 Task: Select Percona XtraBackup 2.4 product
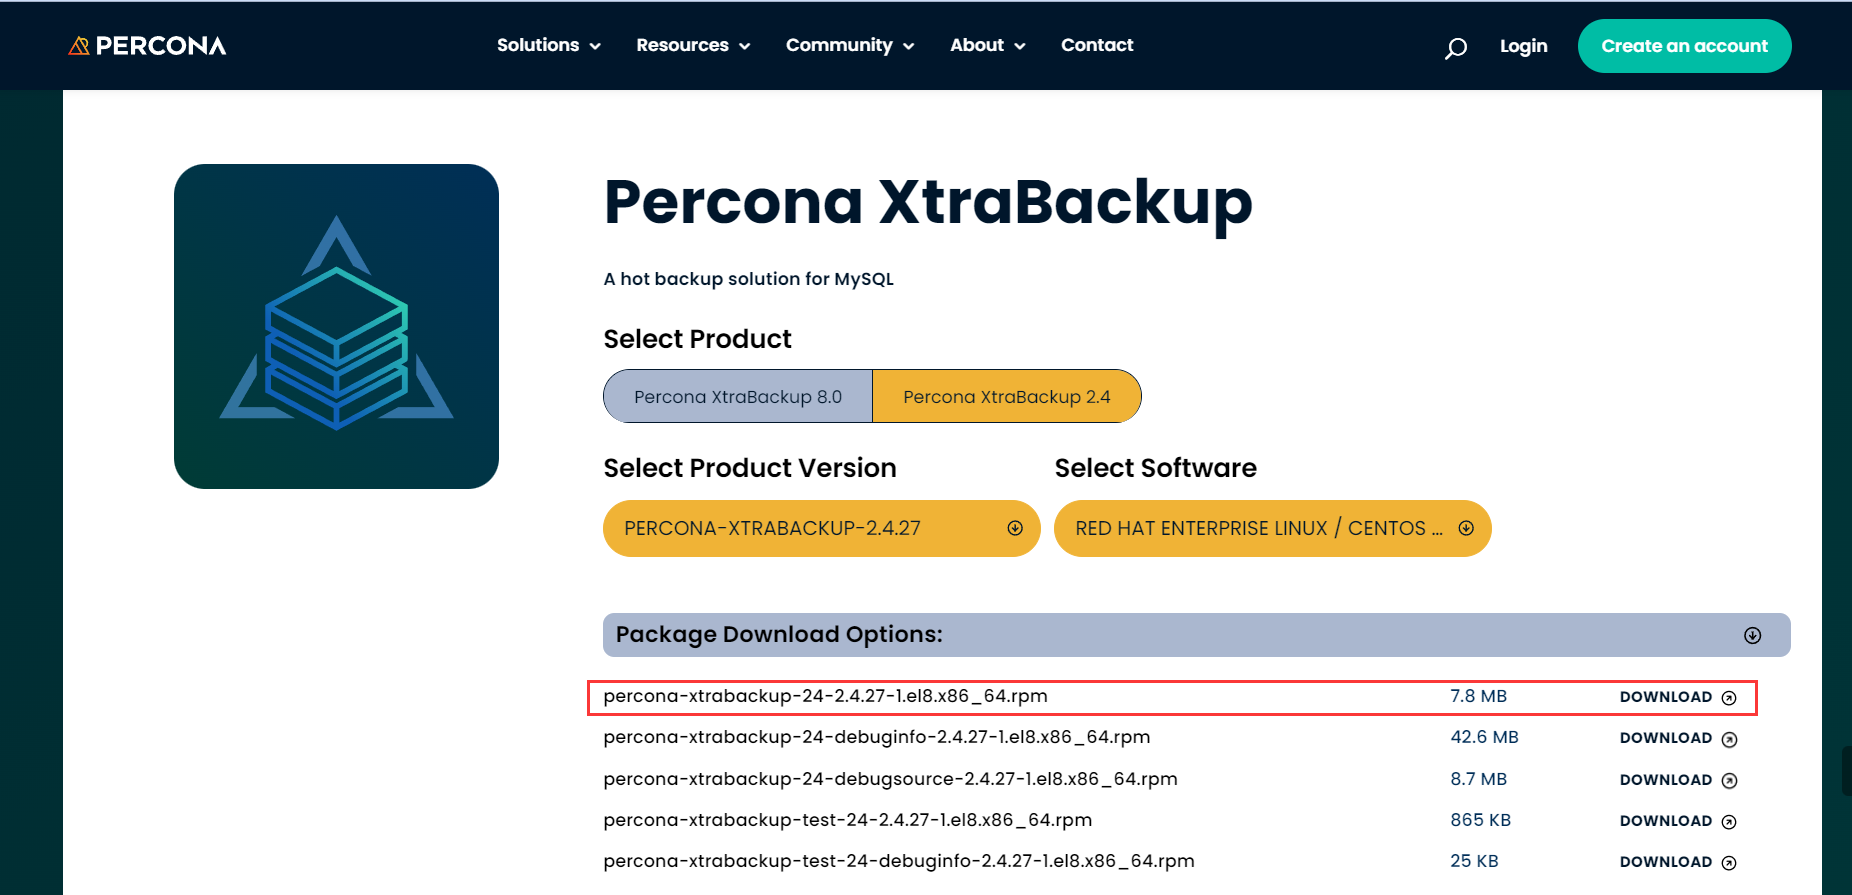(x=1007, y=396)
